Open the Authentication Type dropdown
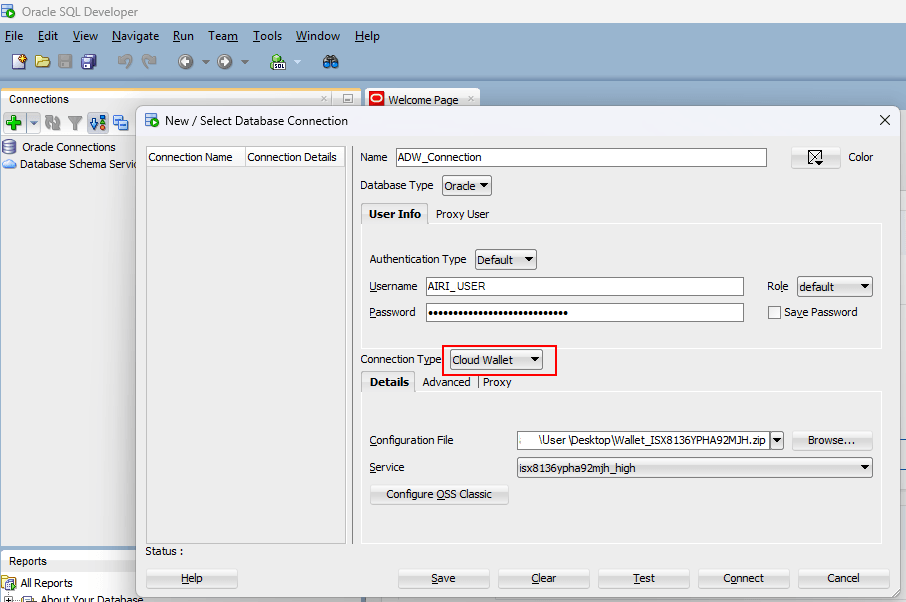 (x=506, y=259)
